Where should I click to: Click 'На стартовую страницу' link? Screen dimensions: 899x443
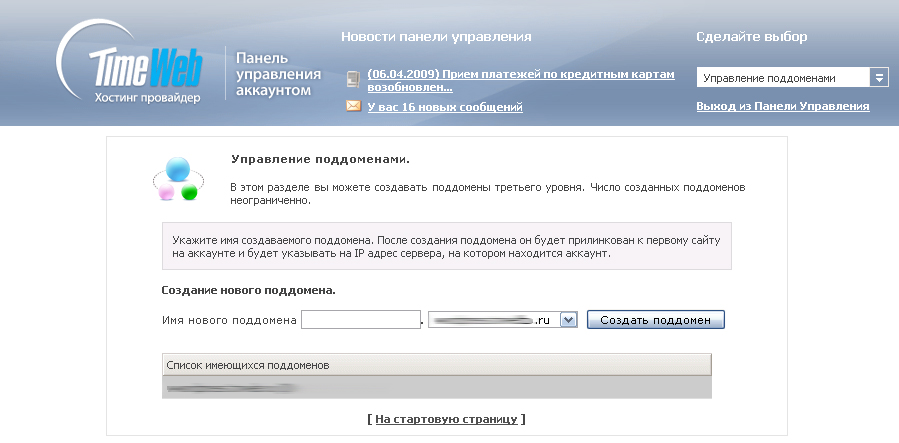[x=446, y=420]
